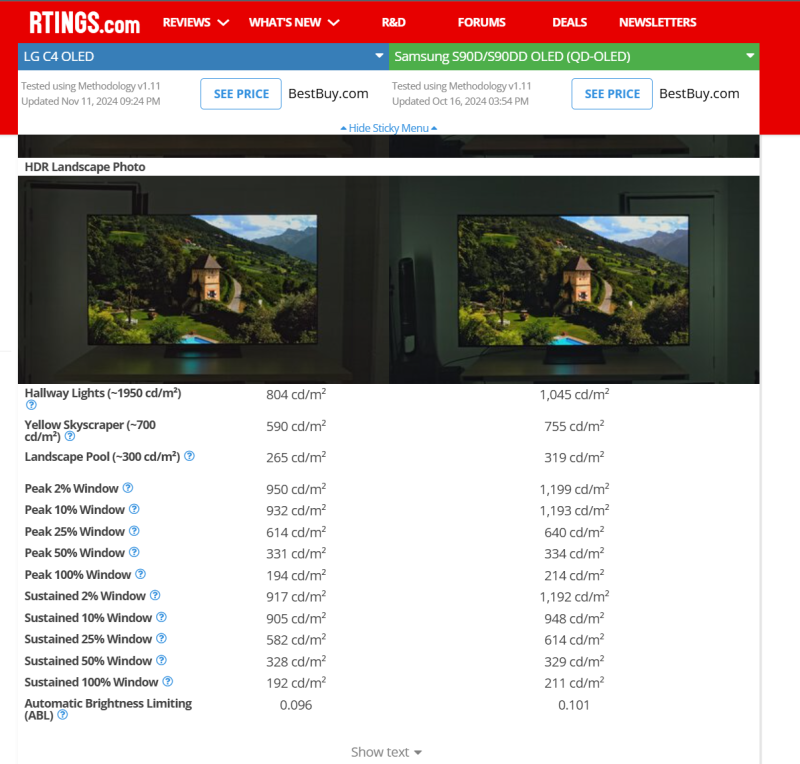Screen dimensions: 800x764
Task: Select the HDR Landscape Photo heading
Action: [x=85, y=167]
